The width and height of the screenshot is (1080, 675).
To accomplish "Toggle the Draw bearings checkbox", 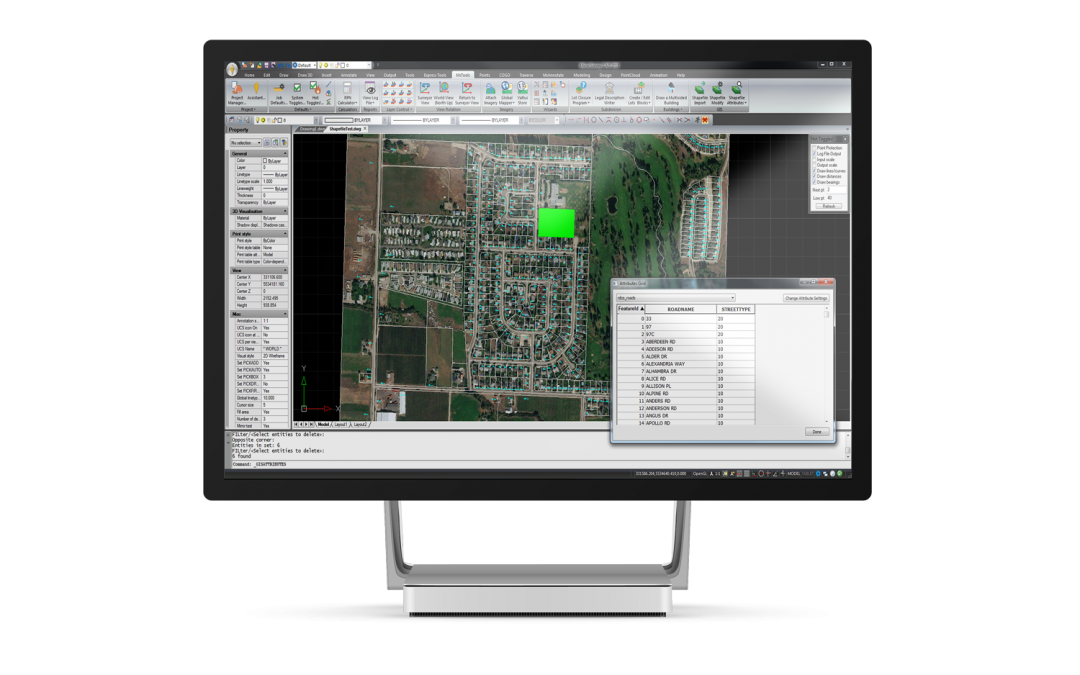I will pyautogui.click(x=812, y=182).
